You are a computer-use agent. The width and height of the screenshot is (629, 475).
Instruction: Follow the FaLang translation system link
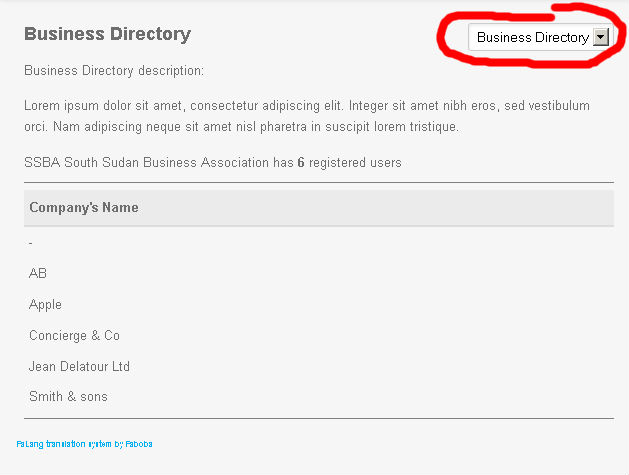pyautogui.click(x=84, y=444)
